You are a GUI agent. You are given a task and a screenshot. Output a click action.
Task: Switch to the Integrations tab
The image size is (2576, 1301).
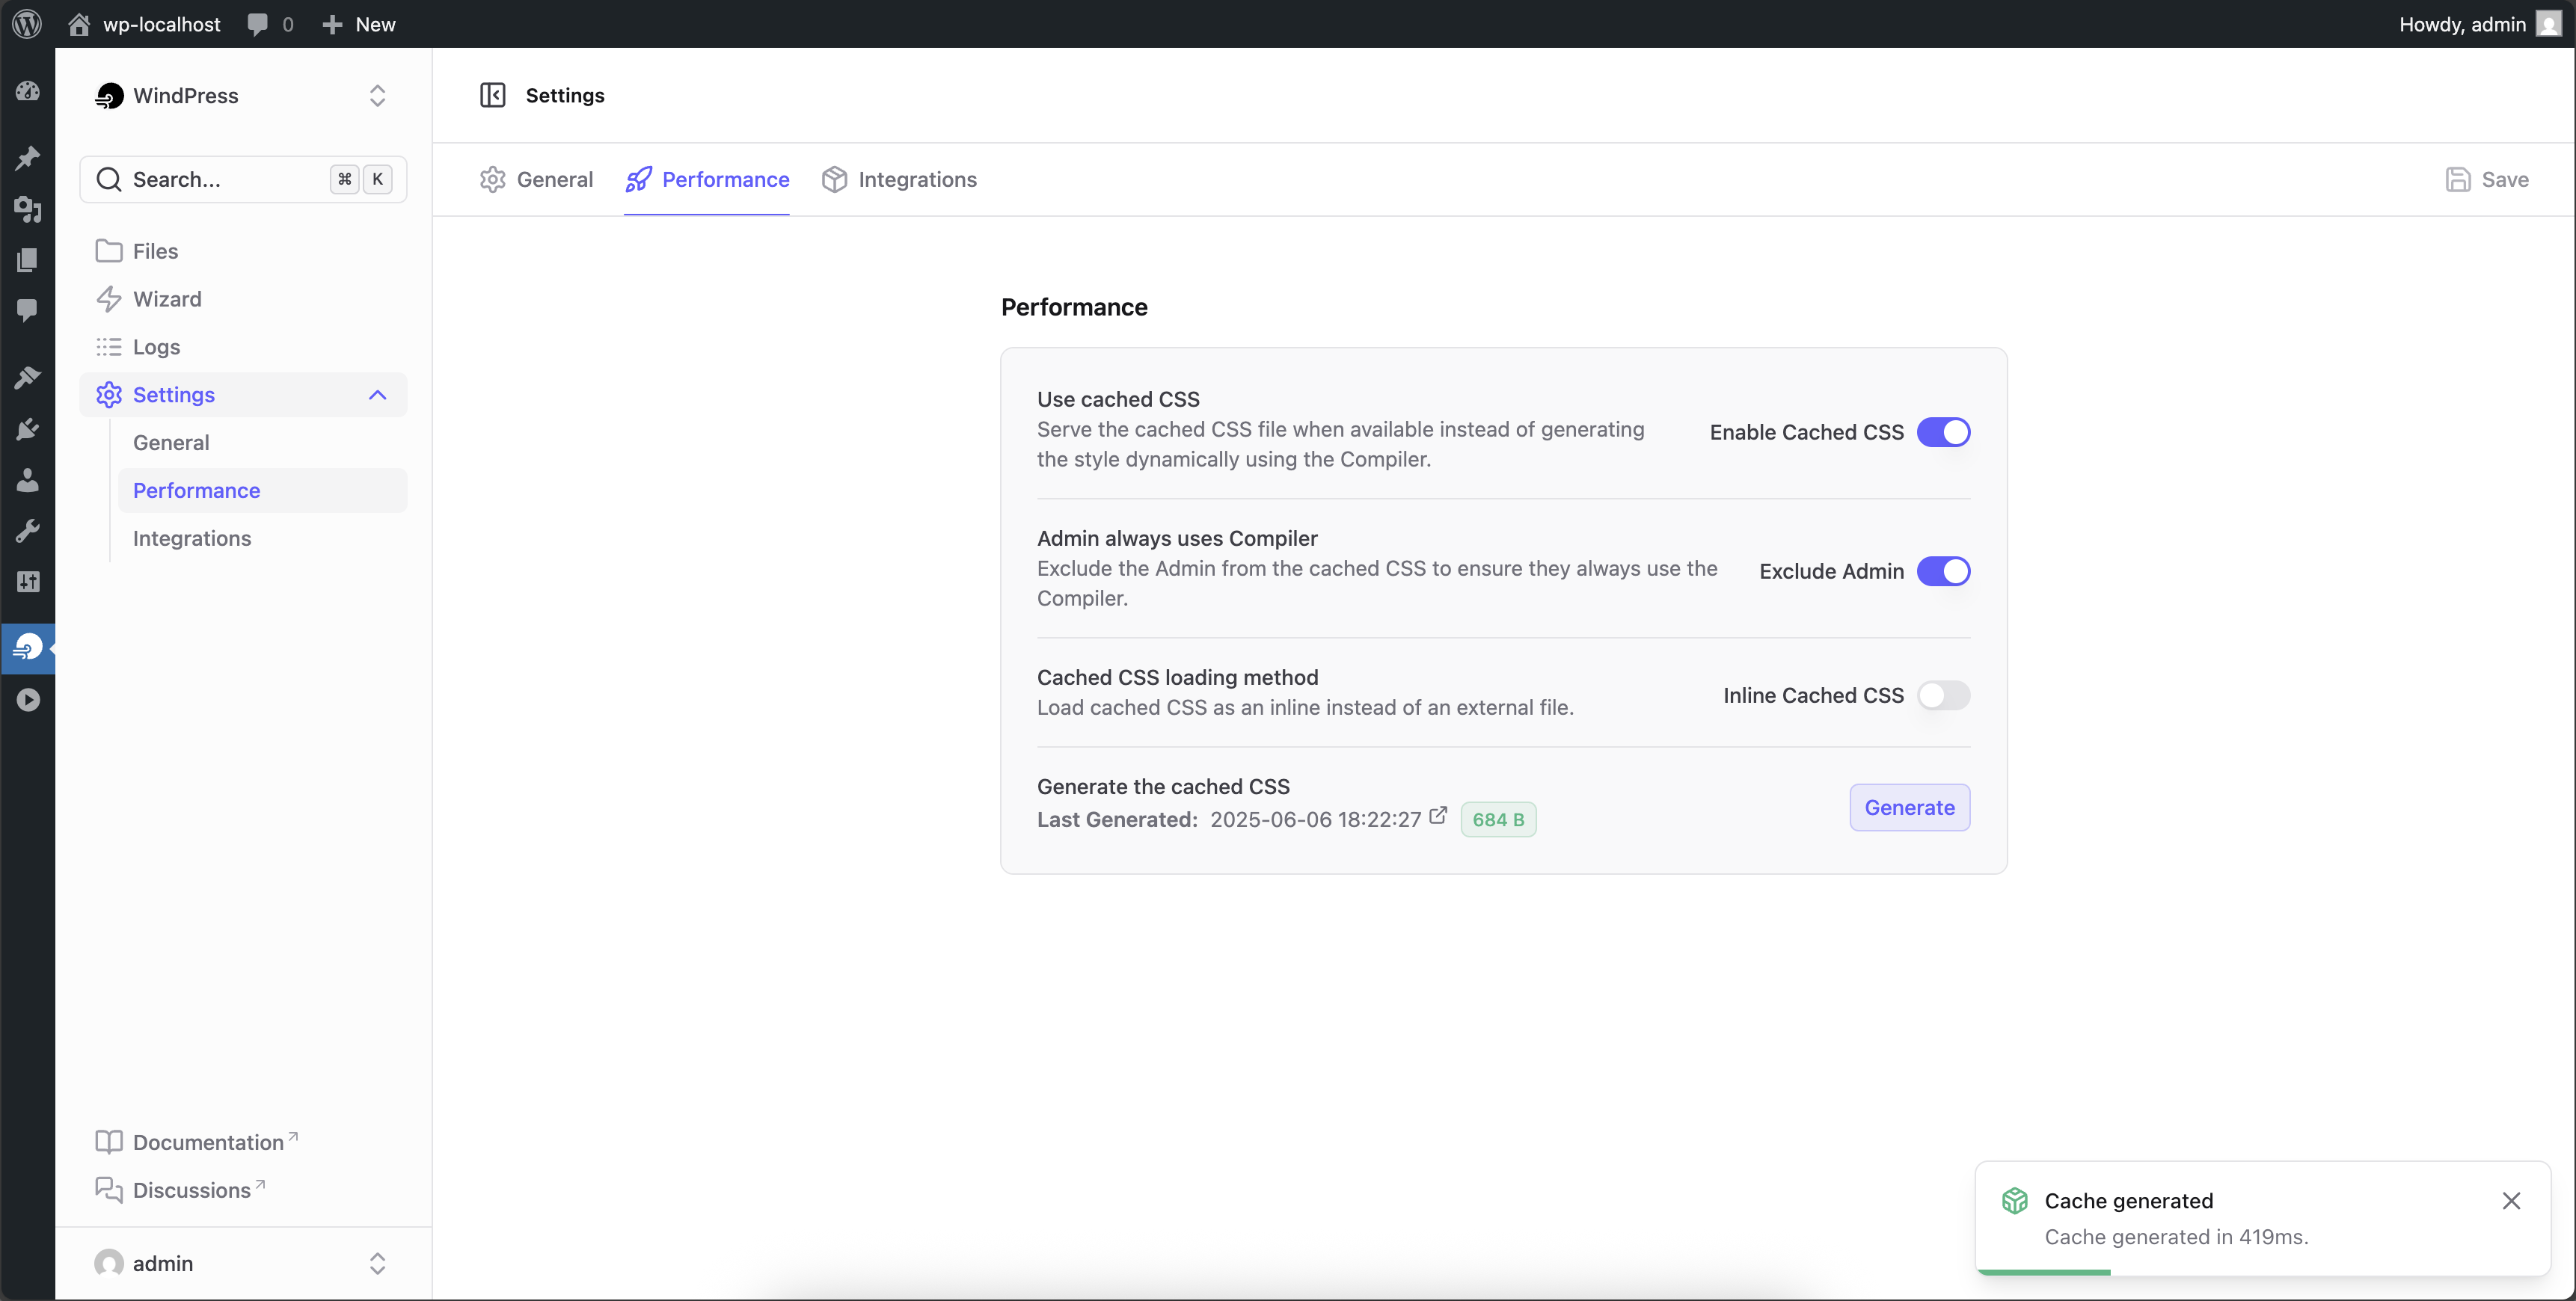(899, 179)
